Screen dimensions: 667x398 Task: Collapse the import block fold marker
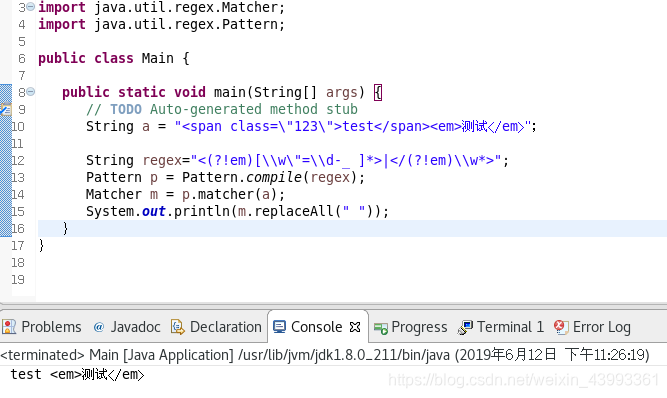pyautogui.click(x=31, y=6)
